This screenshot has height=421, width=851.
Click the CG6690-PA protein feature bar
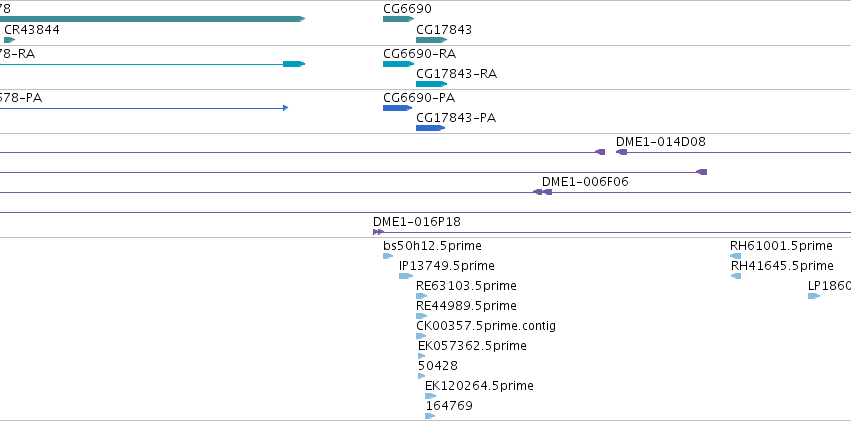397,108
